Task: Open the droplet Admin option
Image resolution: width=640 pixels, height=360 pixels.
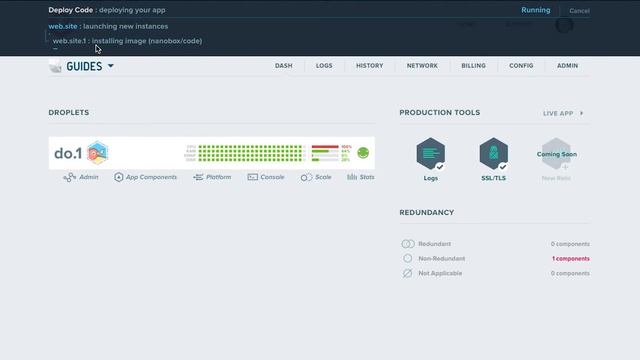Action: pos(81,177)
